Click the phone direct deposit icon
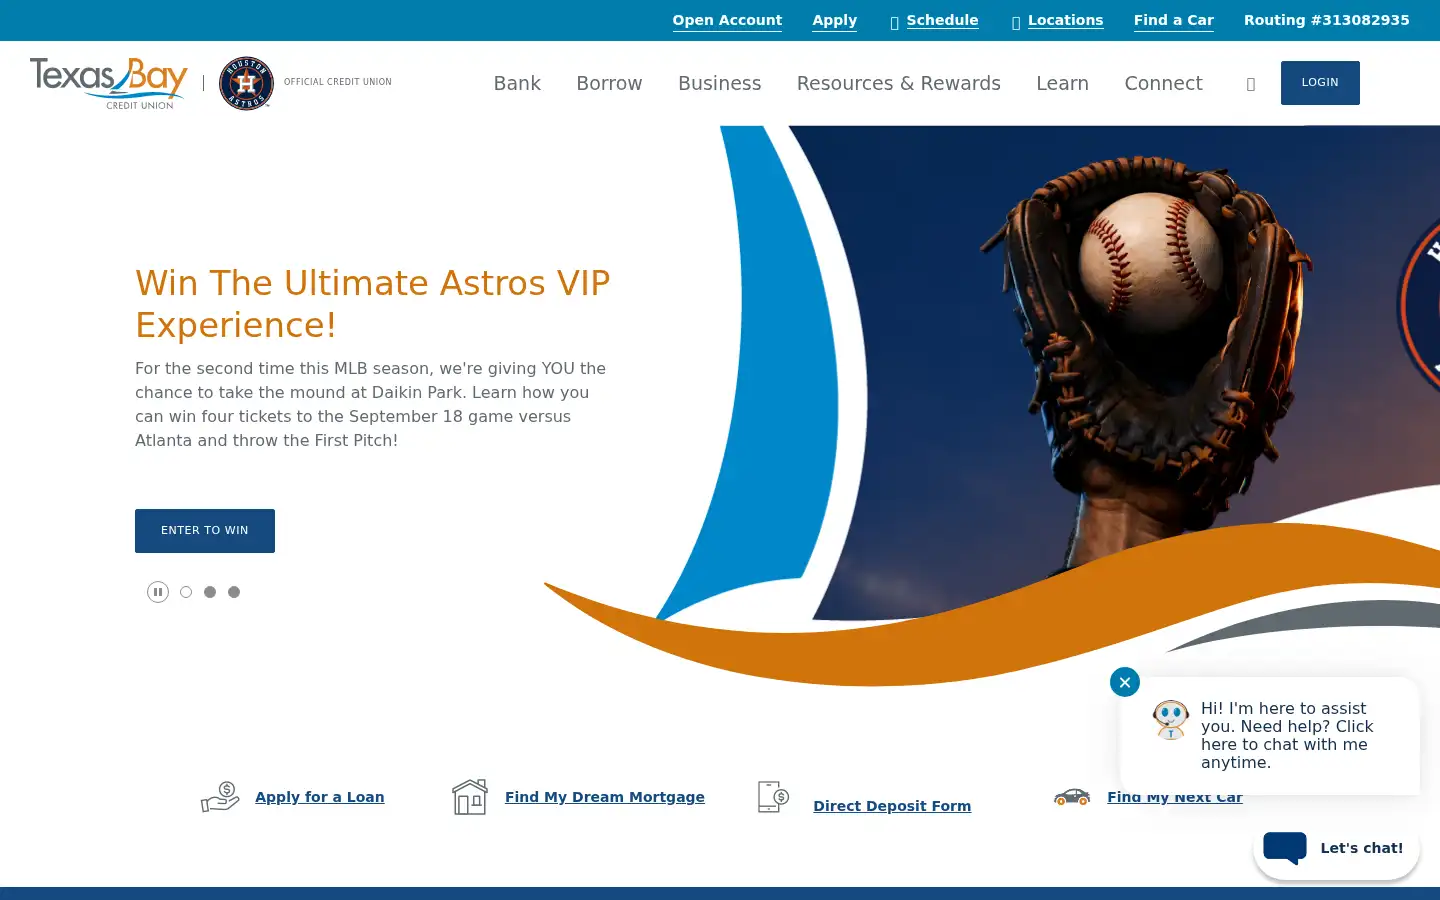Viewport: 1440px width, 900px height. tap(773, 797)
